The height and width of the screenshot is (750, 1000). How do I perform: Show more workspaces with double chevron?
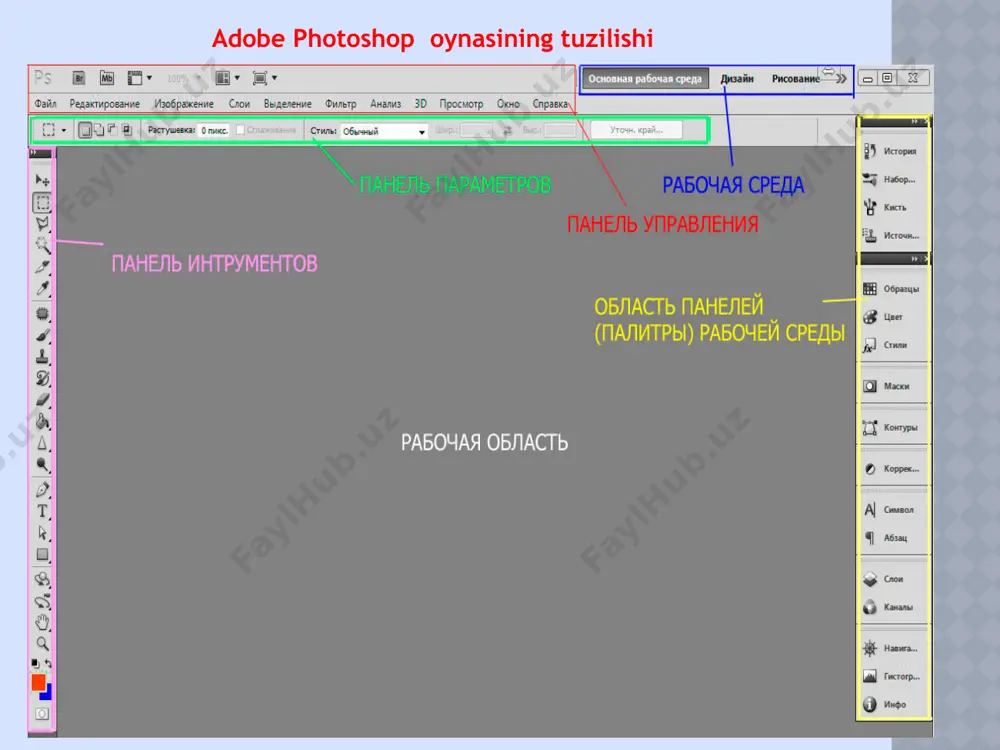click(842, 79)
